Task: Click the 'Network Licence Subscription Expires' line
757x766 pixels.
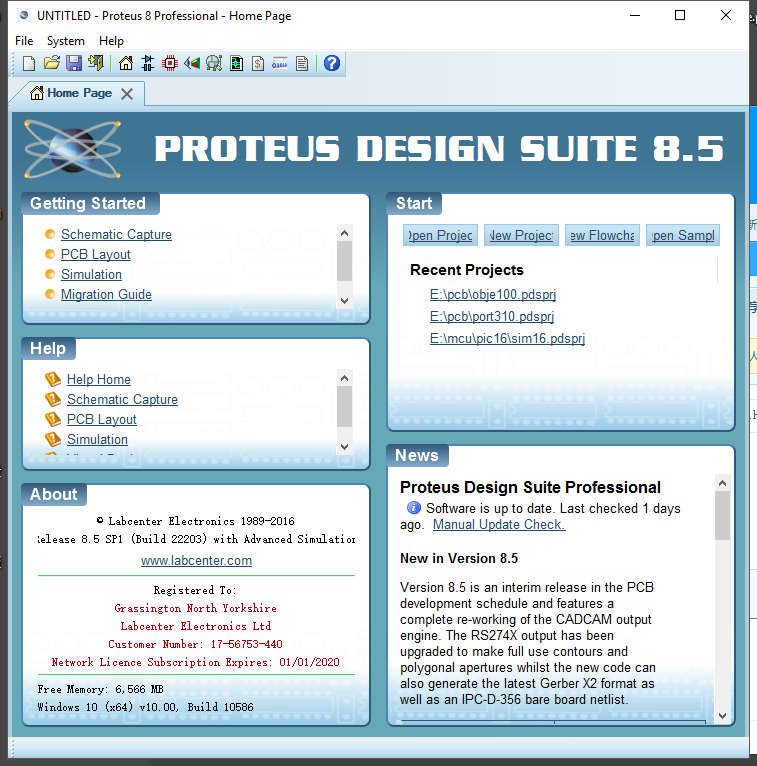Action: [x=195, y=662]
